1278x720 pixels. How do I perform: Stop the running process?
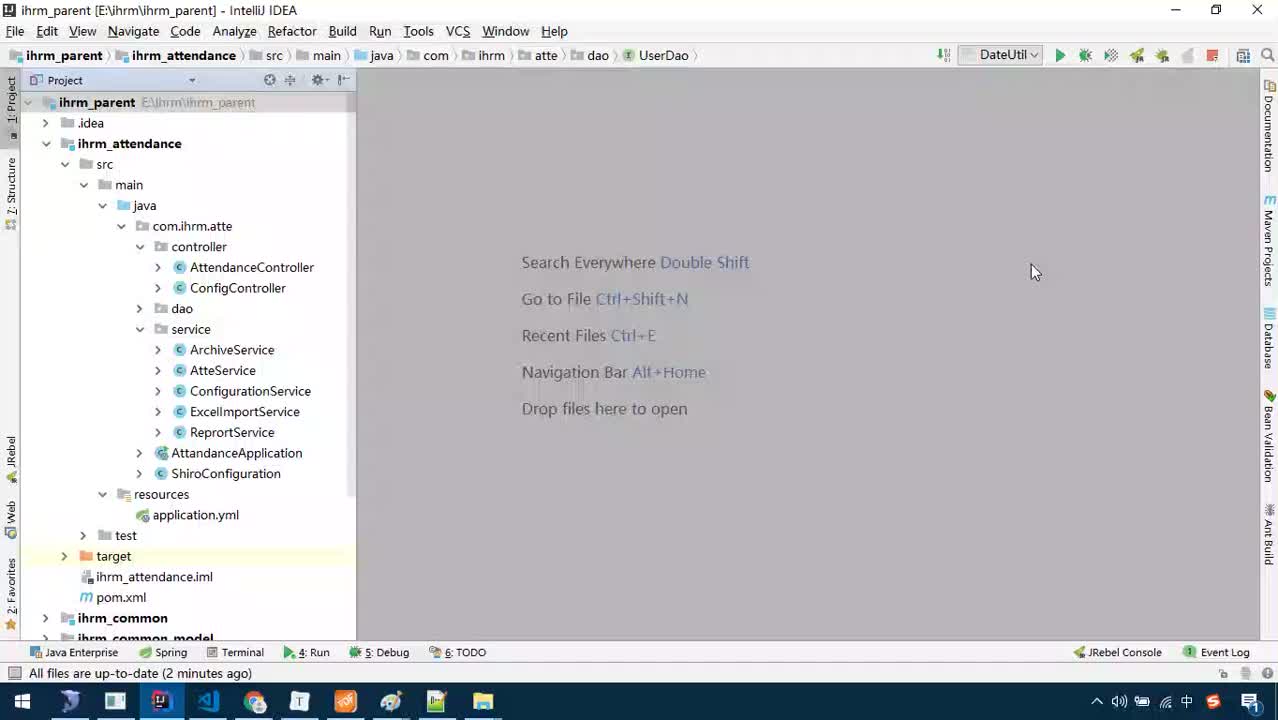click(1212, 56)
